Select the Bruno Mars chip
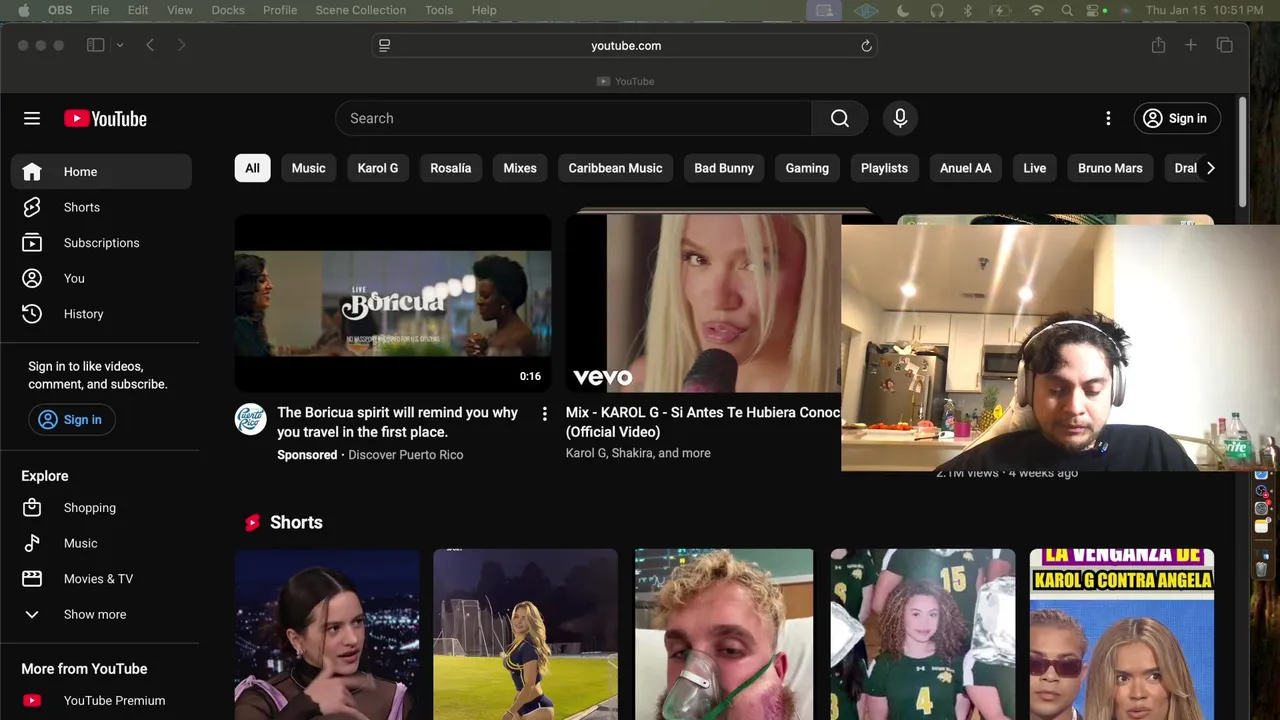The image size is (1280, 720). tap(1110, 168)
